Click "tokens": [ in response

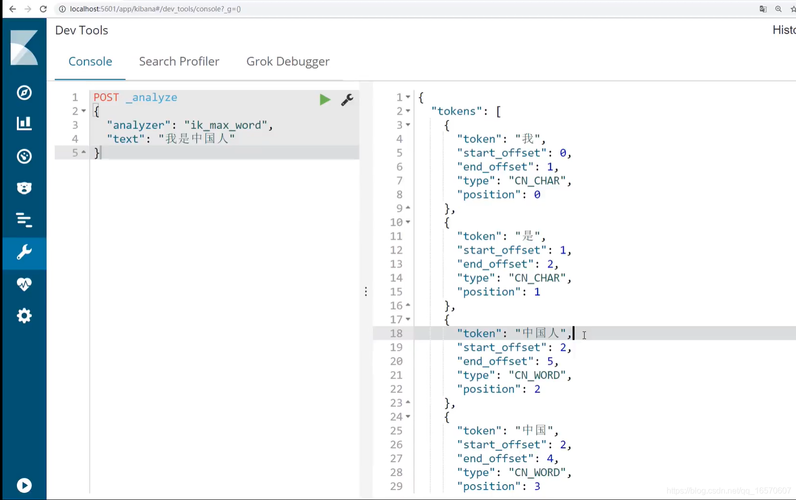coord(466,111)
